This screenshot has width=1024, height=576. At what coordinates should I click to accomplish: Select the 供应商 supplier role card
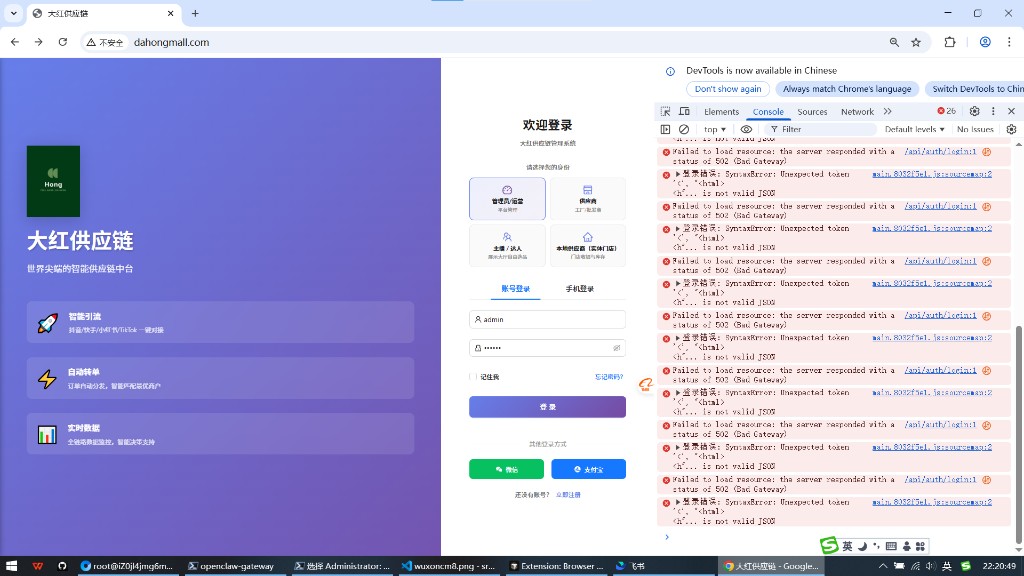[587, 198]
